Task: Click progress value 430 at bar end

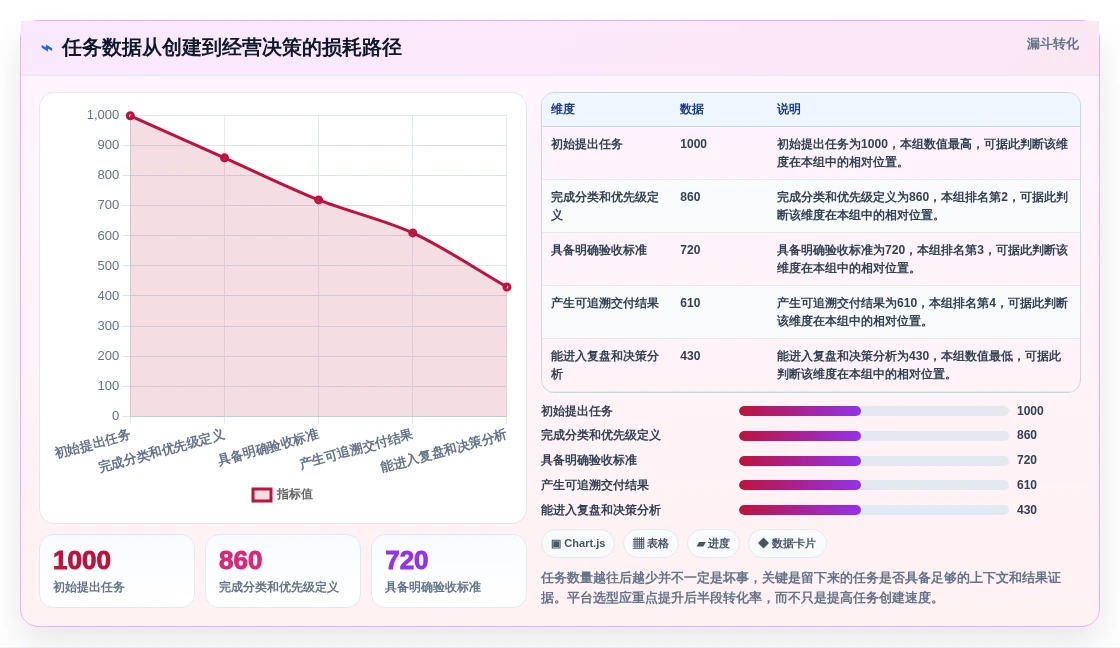Action: pyautogui.click(x=1026, y=510)
